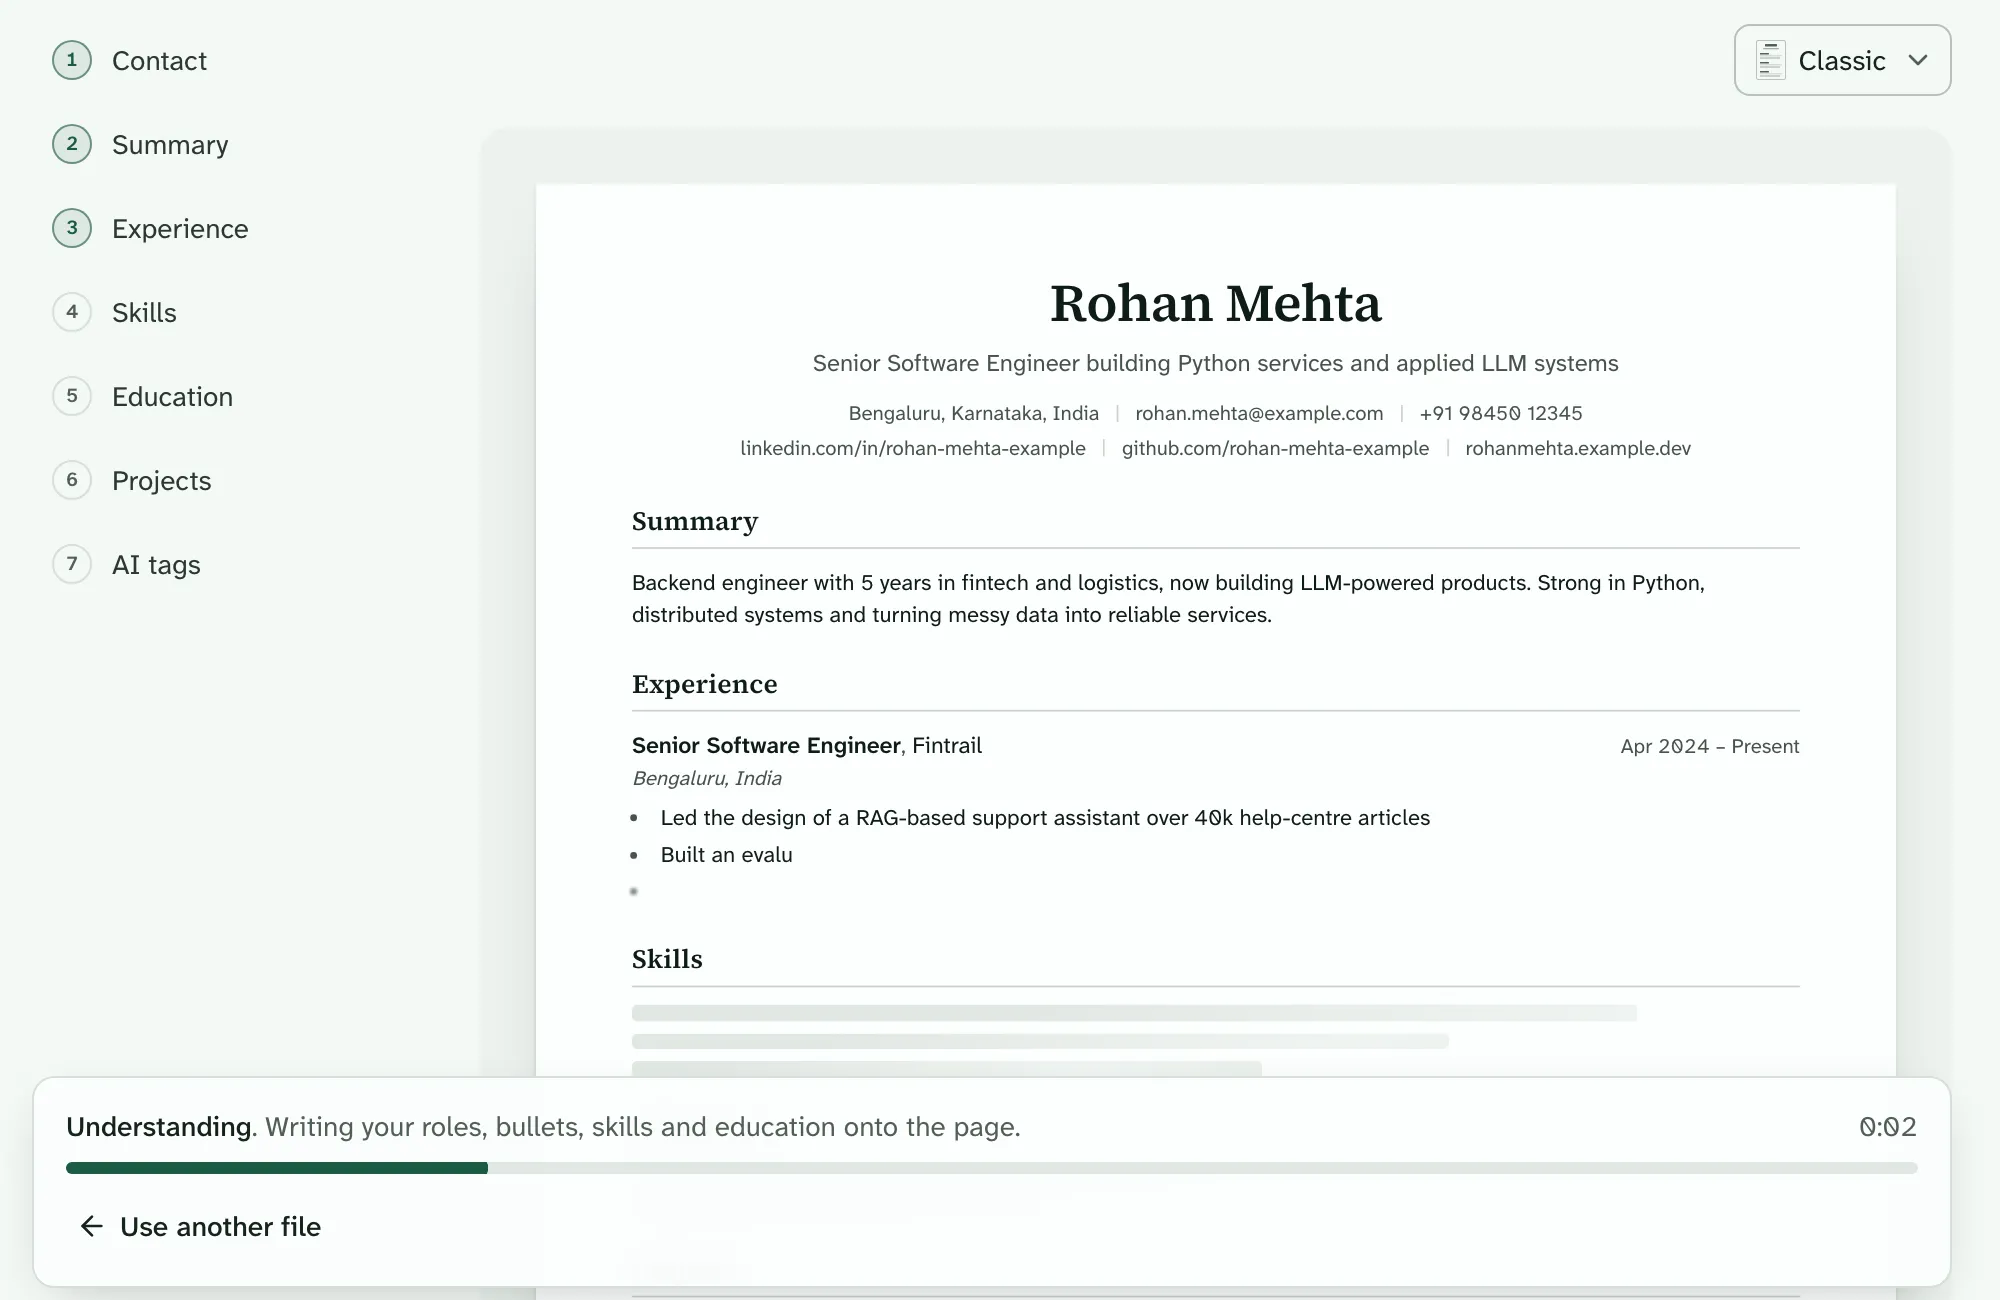Click the Summary section heading in resume
This screenshot has width=2000, height=1300.
695,521
